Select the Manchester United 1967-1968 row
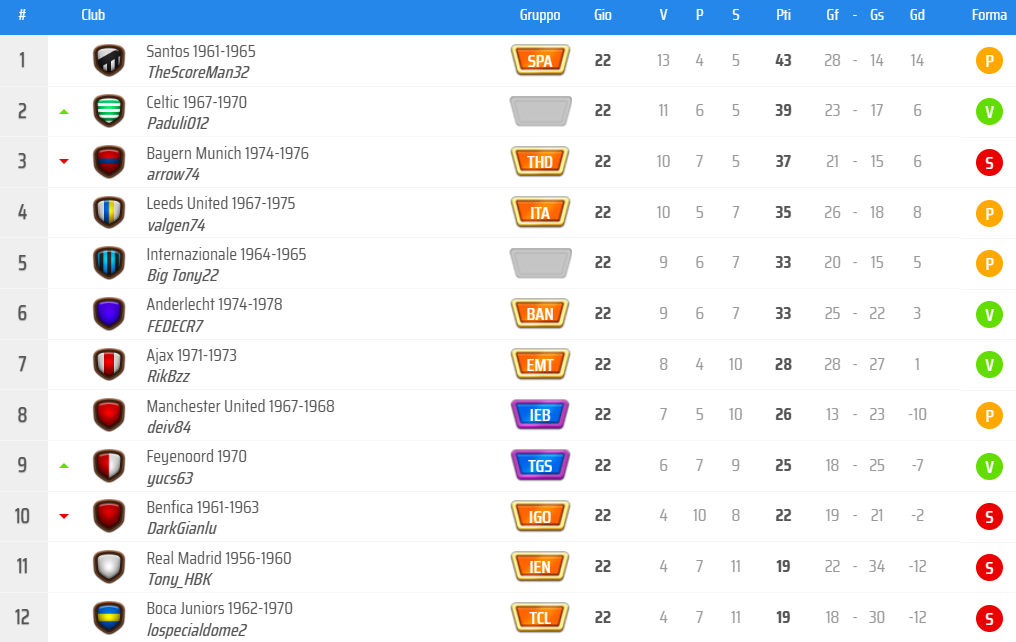The width and height of the screenshot is (1016, 642). [508, 415]
